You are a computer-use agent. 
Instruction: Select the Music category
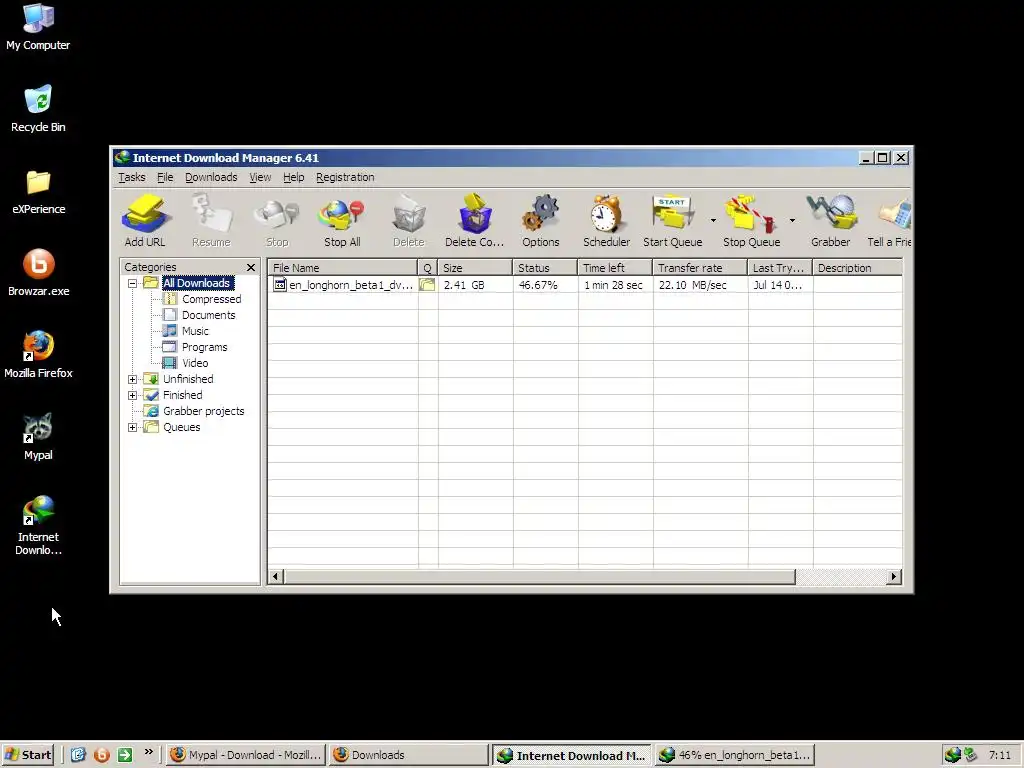(x=195, y=331)
